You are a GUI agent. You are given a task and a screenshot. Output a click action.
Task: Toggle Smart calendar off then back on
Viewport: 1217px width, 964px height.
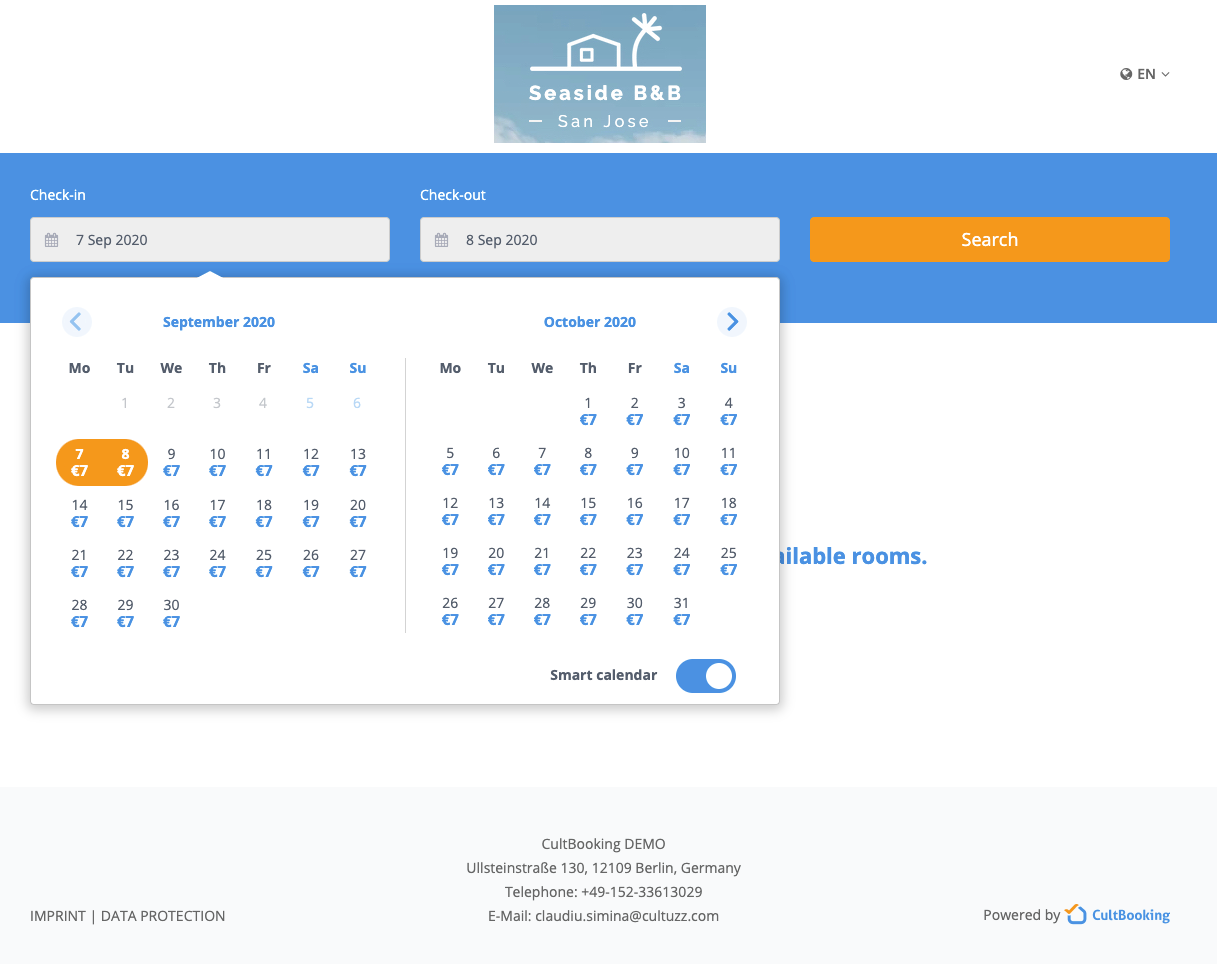(x=705, y=675)
